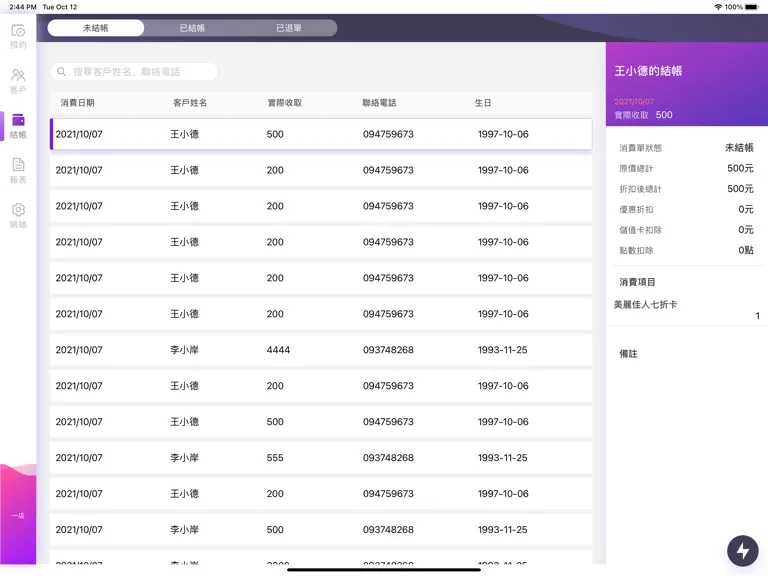This screenshot has height=576, width=768.
Task: Select the highlighted 王小德 500 first row
Action: (321, 134)
